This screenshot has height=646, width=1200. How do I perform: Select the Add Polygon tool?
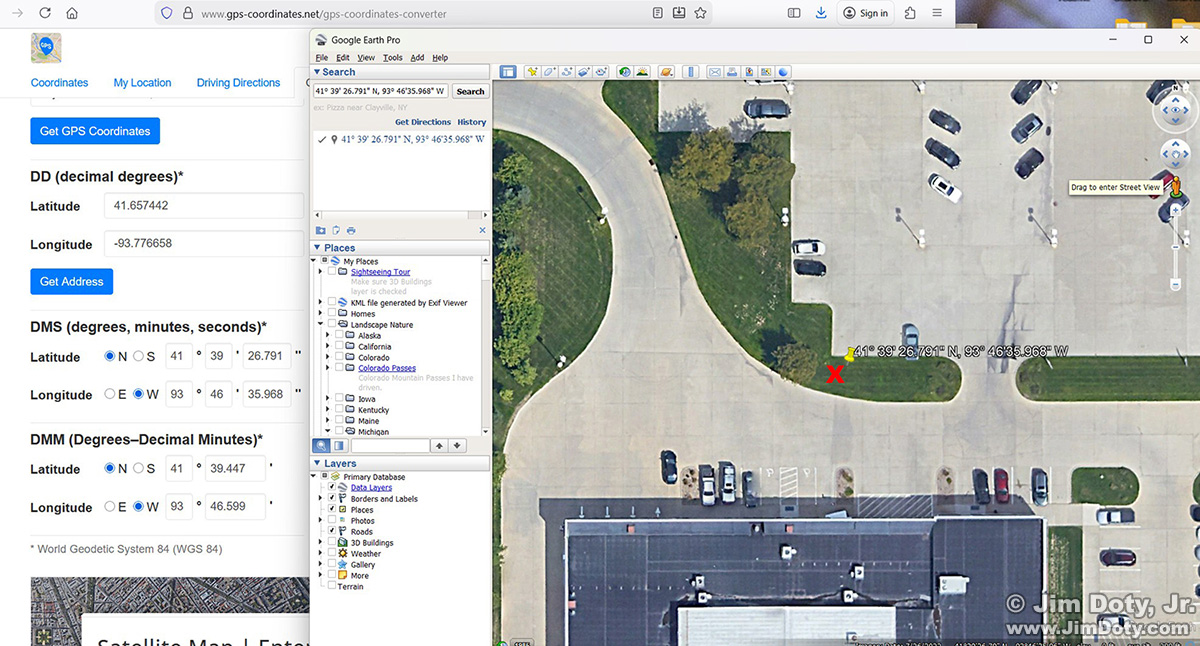(550, 72)
